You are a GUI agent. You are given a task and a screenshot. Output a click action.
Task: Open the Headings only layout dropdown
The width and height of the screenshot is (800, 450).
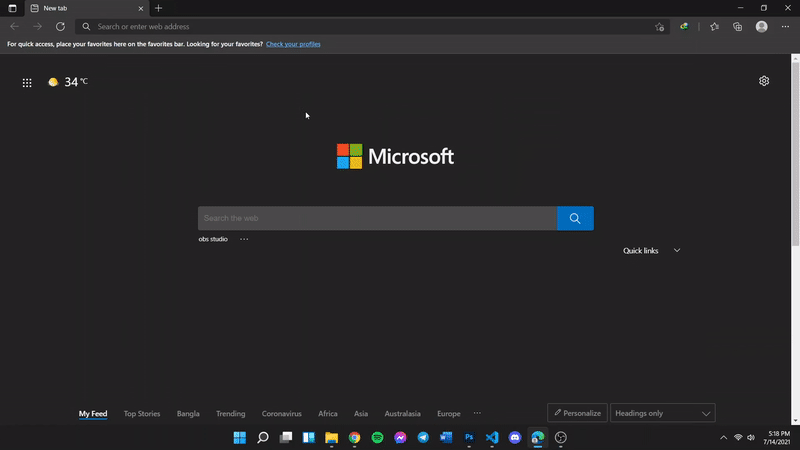[x=662, y=413]
